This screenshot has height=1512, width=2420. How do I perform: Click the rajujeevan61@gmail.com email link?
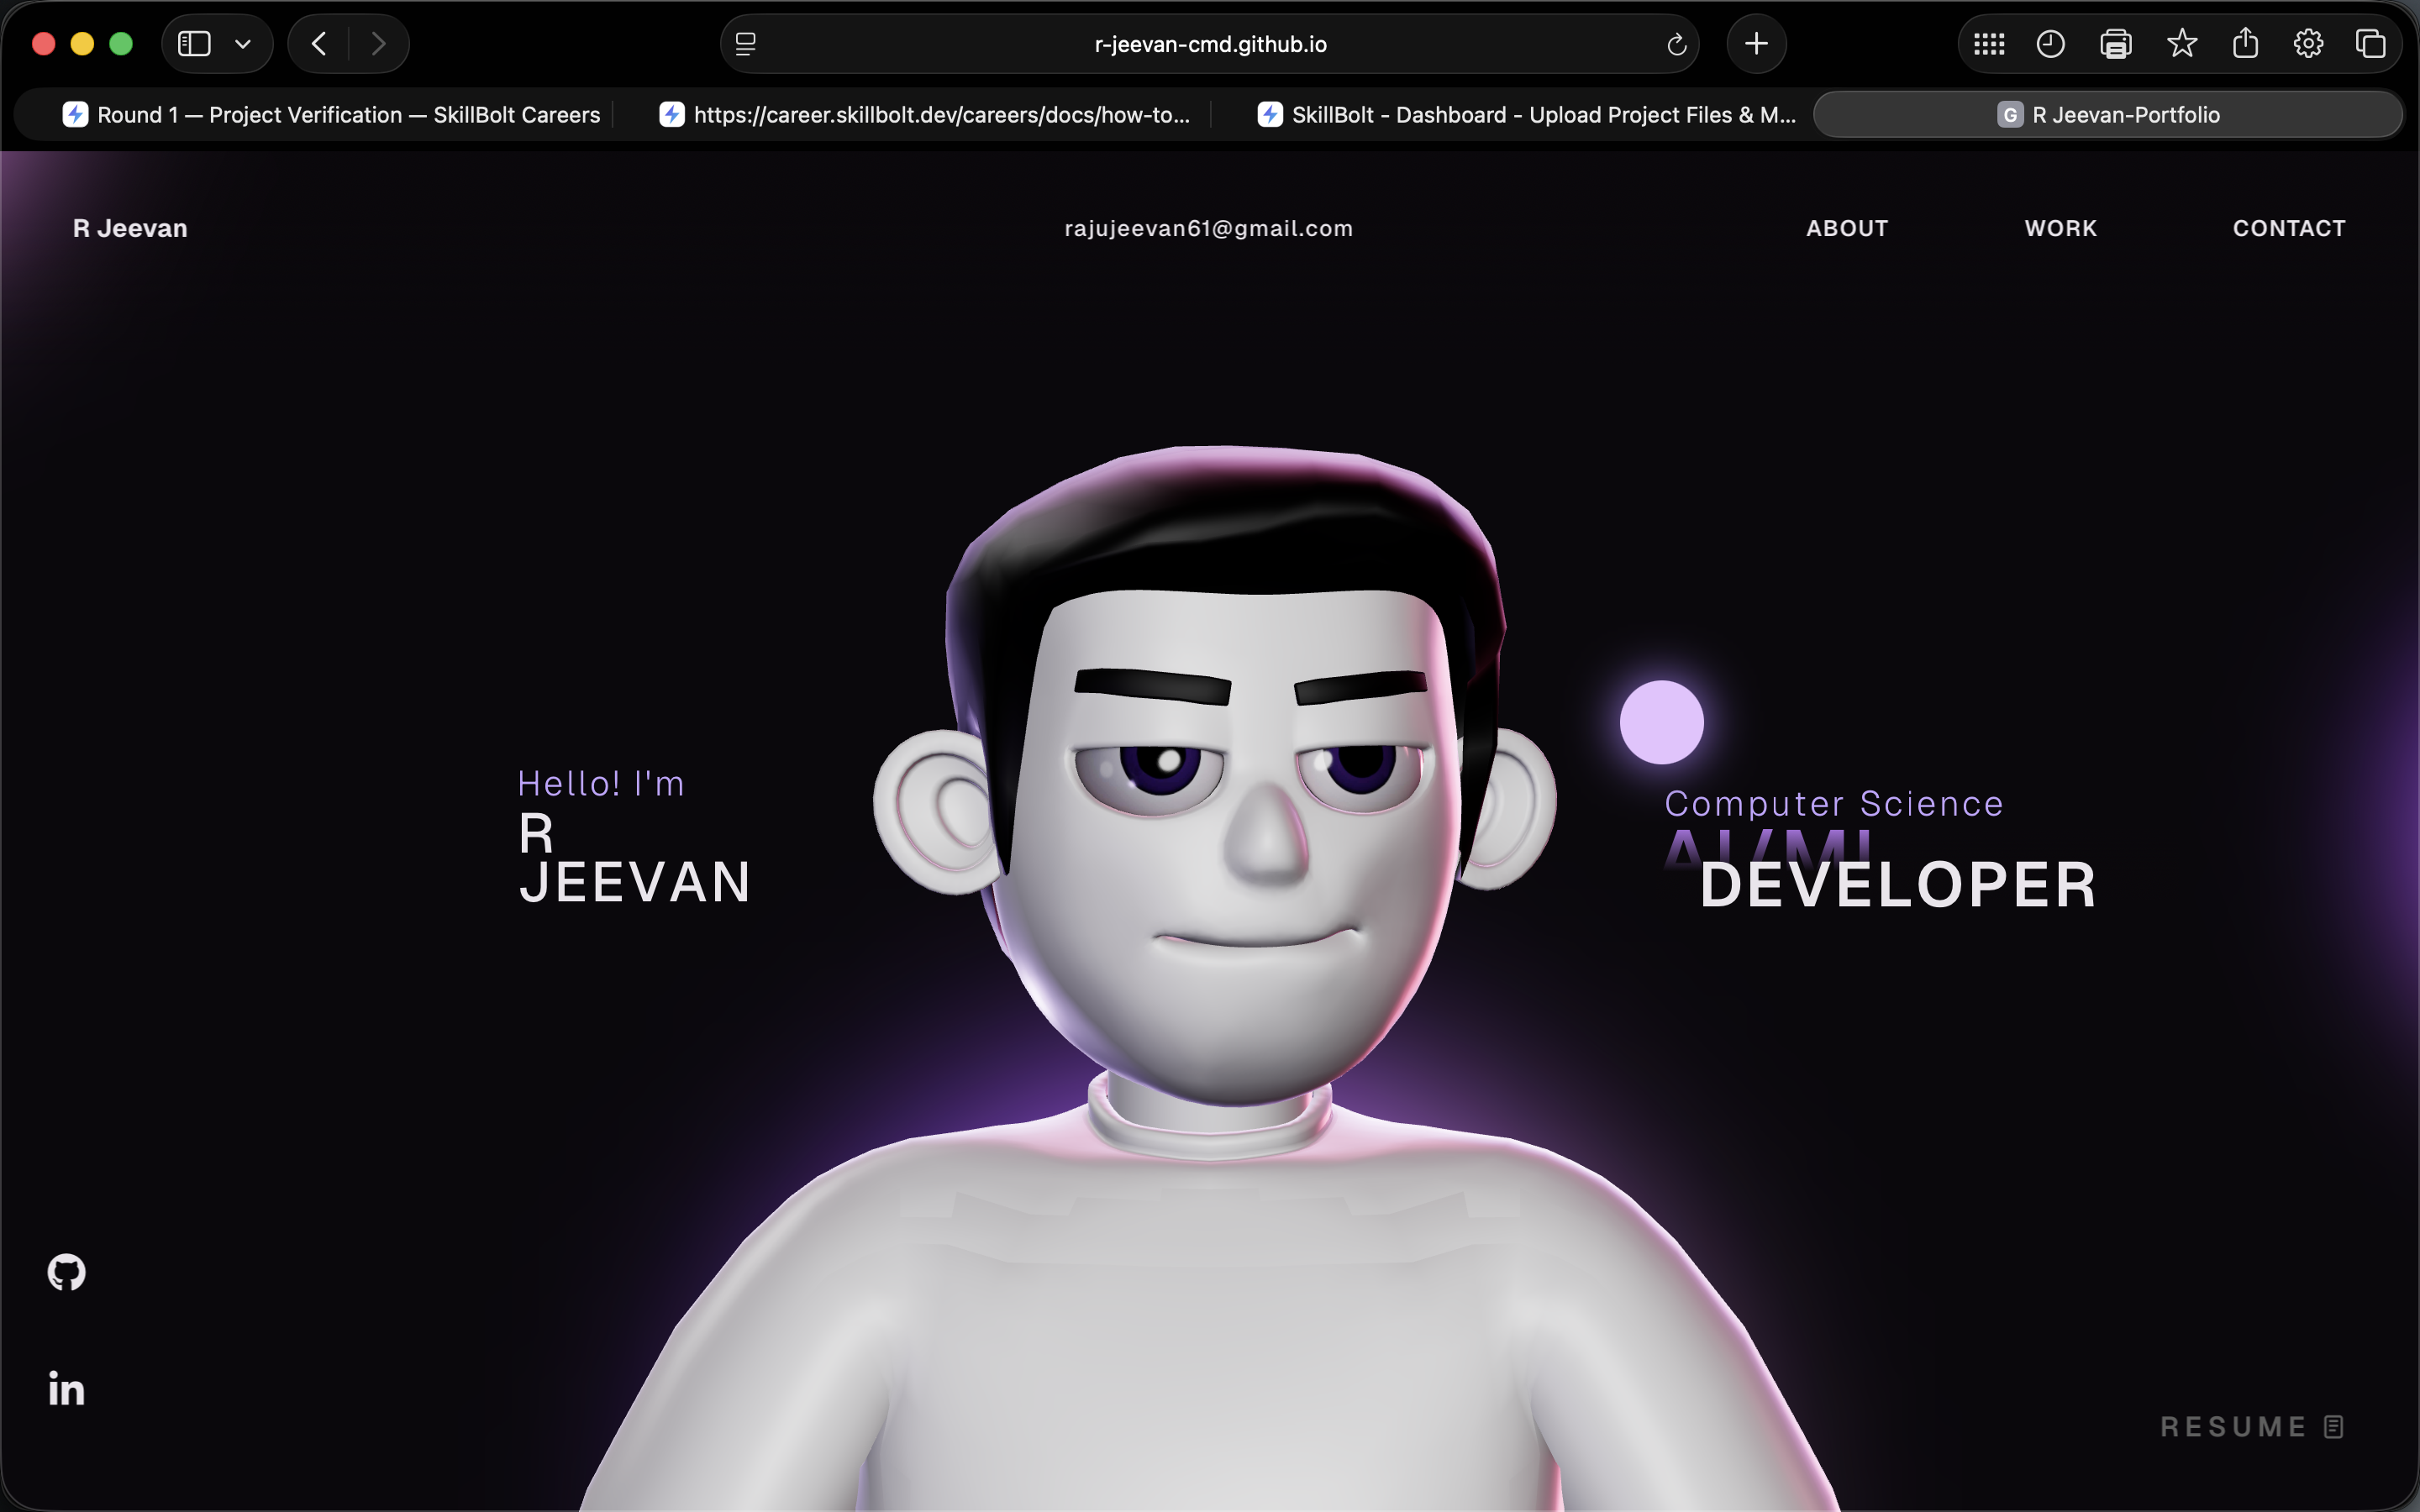coord(1208,228)
